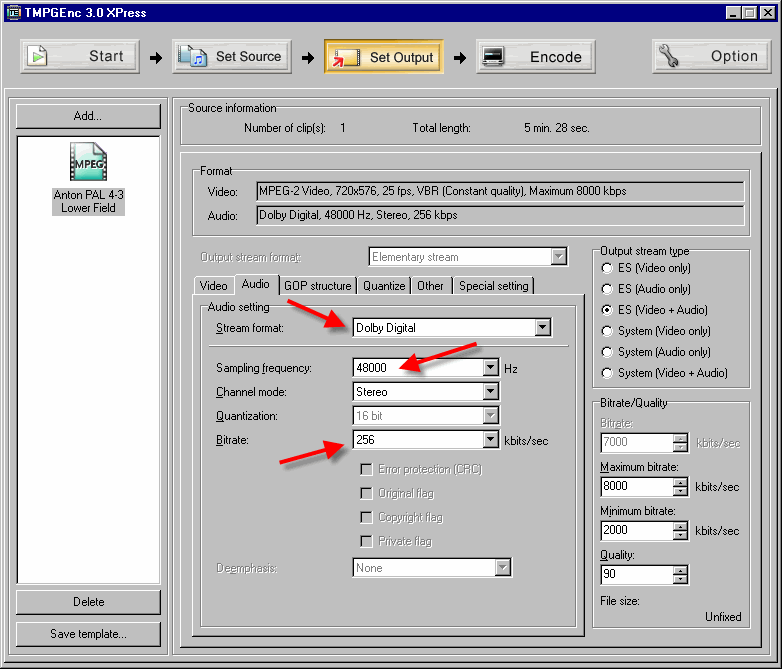Select the MPEG clip file icon
Viewport: 782px width, 669px height.
coord(88,161)
